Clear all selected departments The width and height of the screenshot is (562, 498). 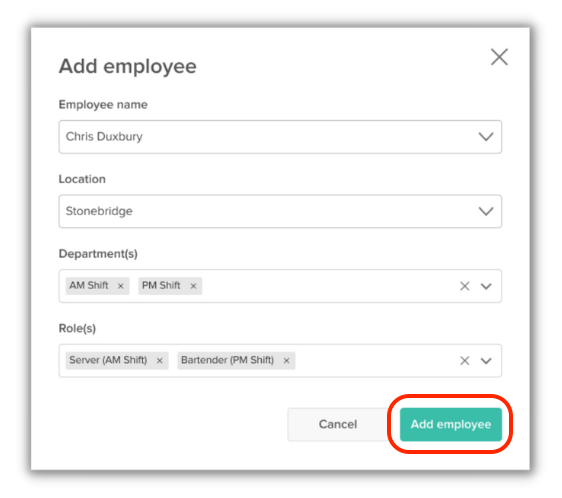465,286
